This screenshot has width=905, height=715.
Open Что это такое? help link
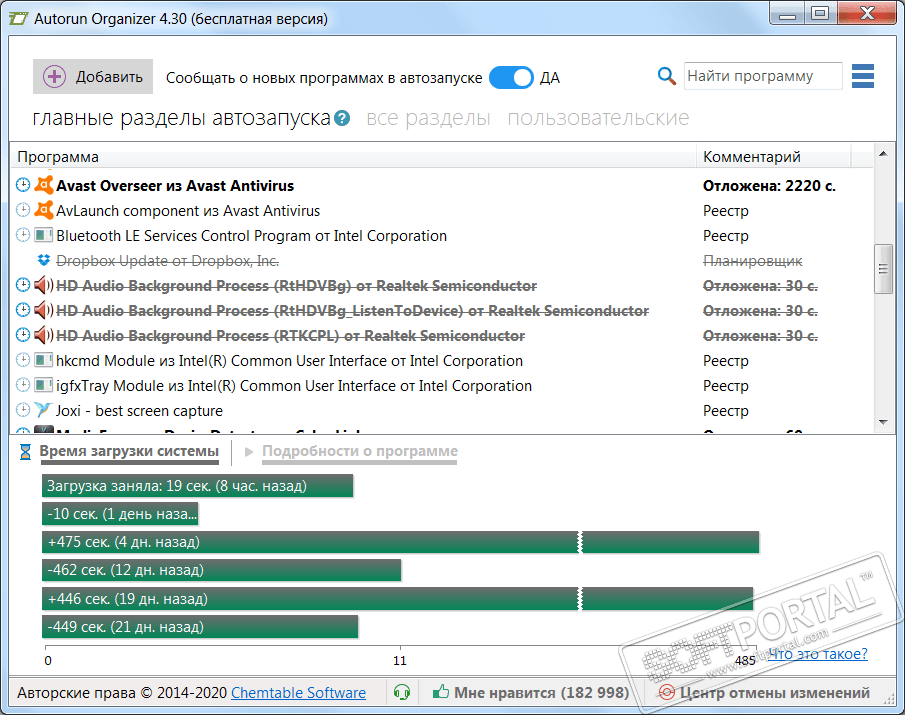[x=818, y=654]
